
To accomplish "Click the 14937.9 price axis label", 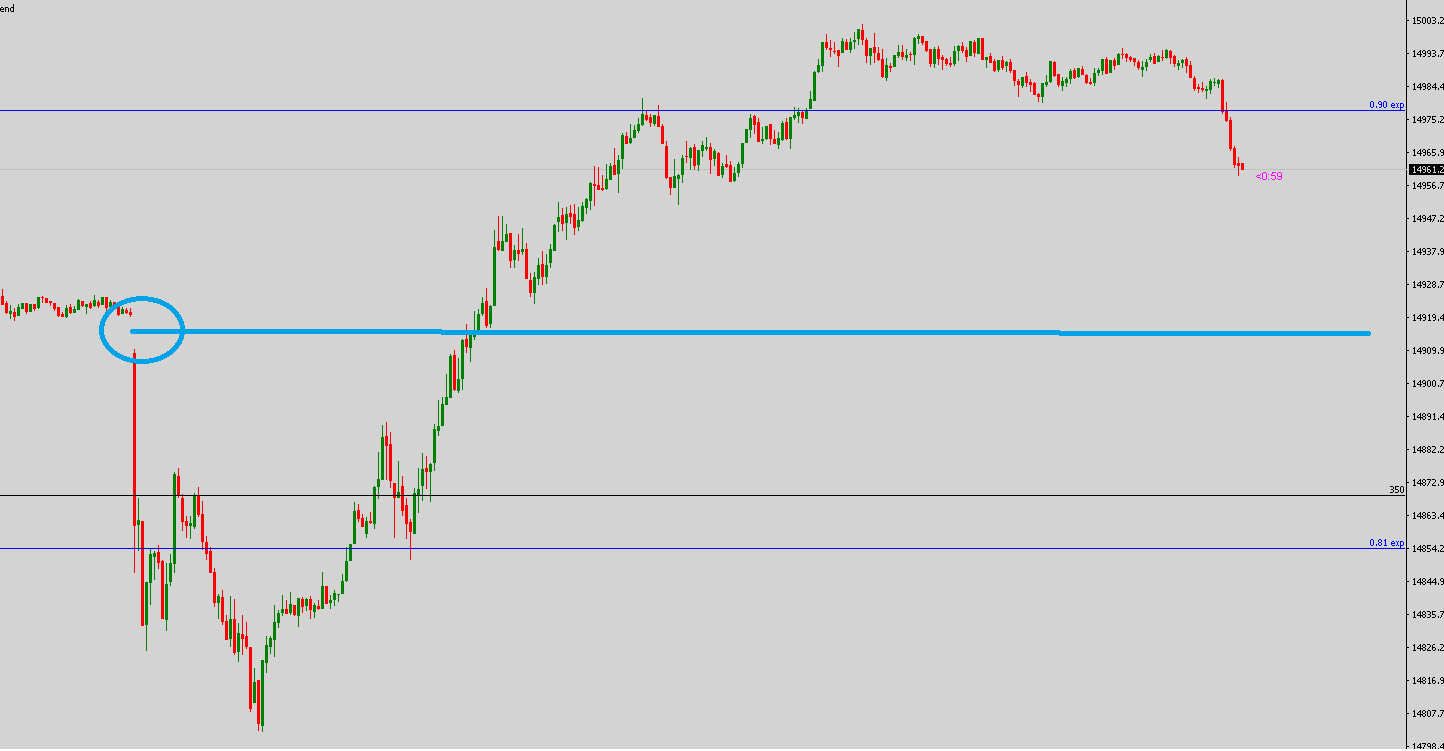I will coord(1425,252).
